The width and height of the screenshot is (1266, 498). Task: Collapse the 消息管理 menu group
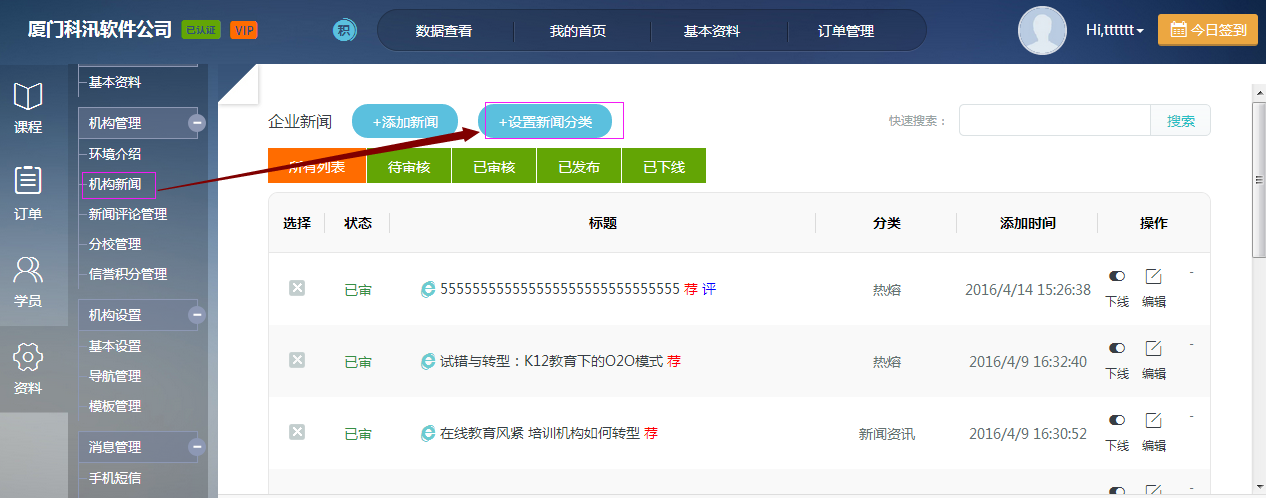tap(197, 447)
